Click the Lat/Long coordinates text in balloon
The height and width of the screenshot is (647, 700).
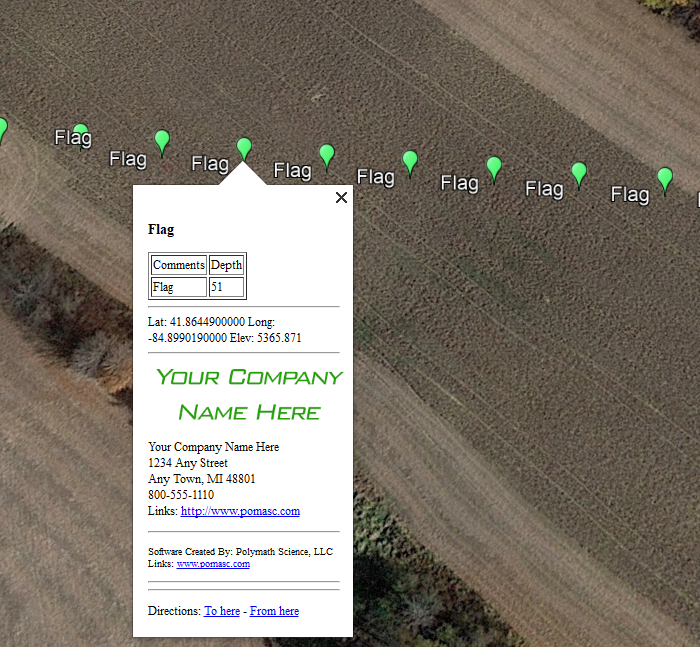[224, 330]
